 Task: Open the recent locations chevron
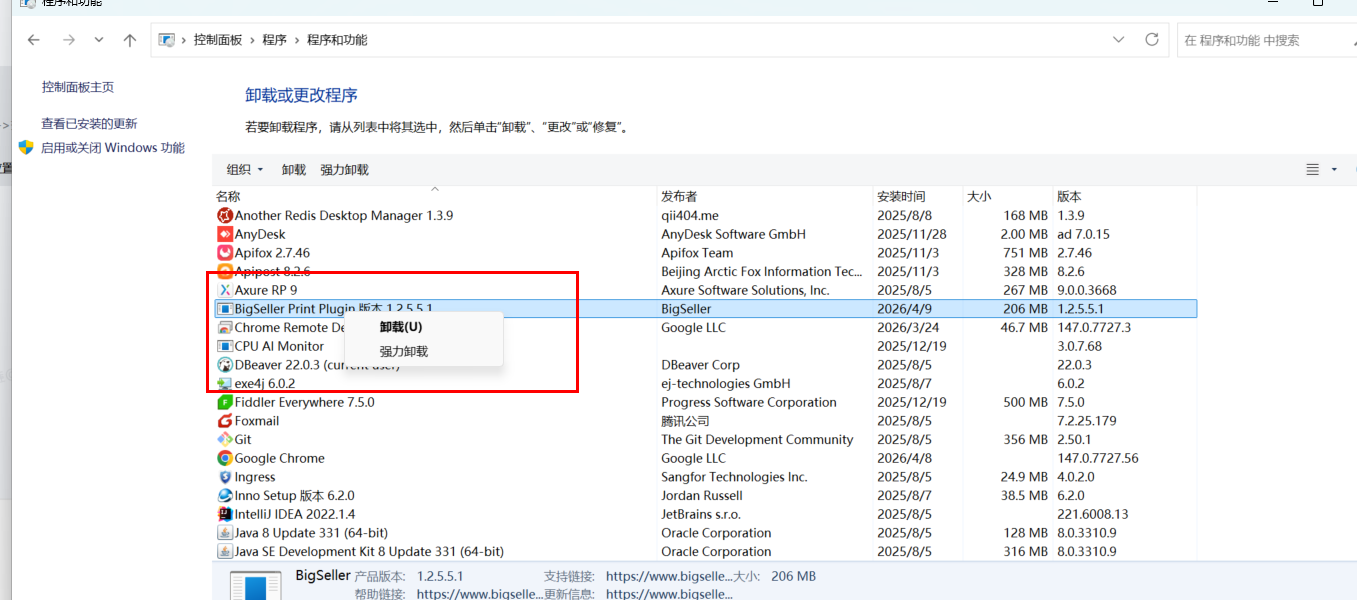coord(98,40)
